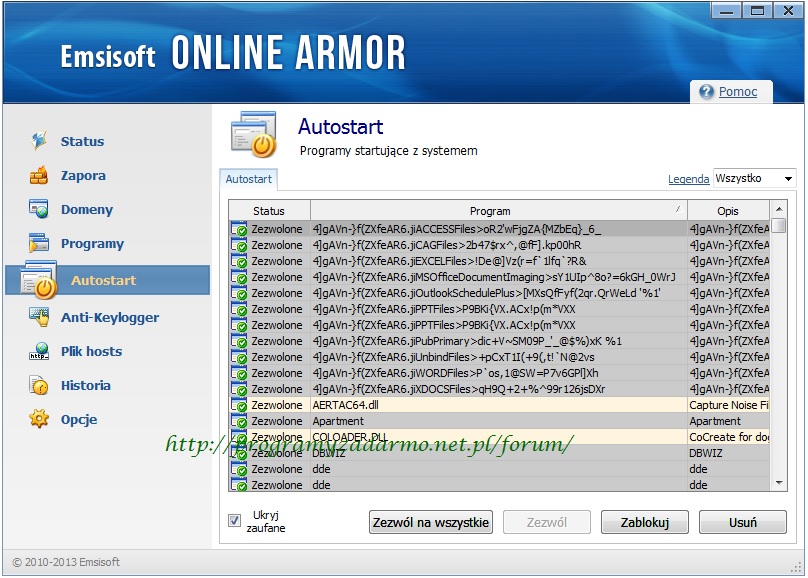Screen dimensions: 808x578
Task: Click the Plik hosts icon
Action: pyautogui.click(x=39, y=351)
